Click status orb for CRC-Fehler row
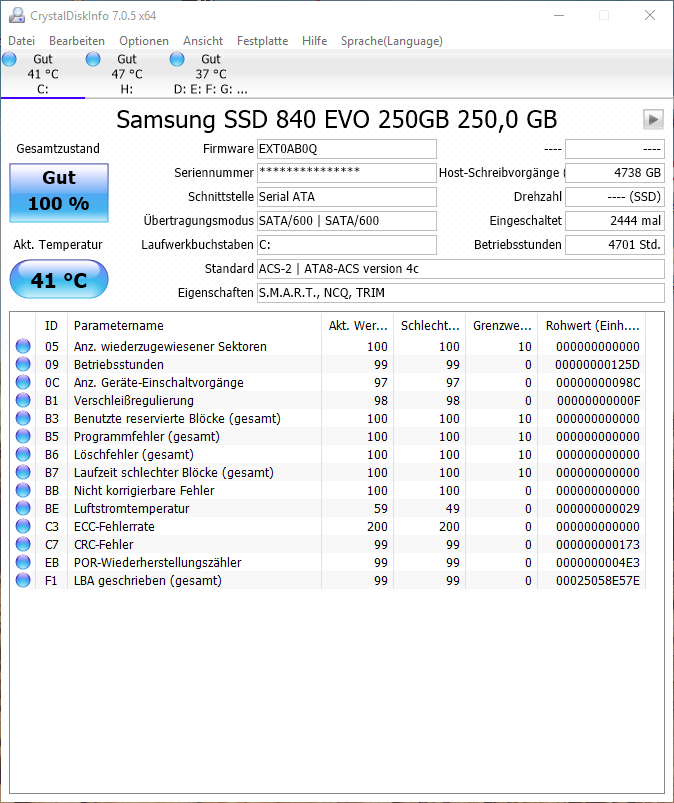The width and height of the screenshot is (674, 803). click(x=23, y=544)
